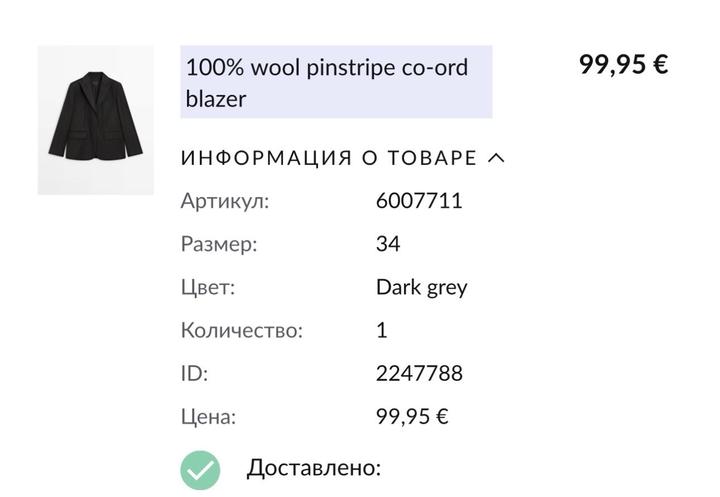Click the ID label

click(194, 374)
